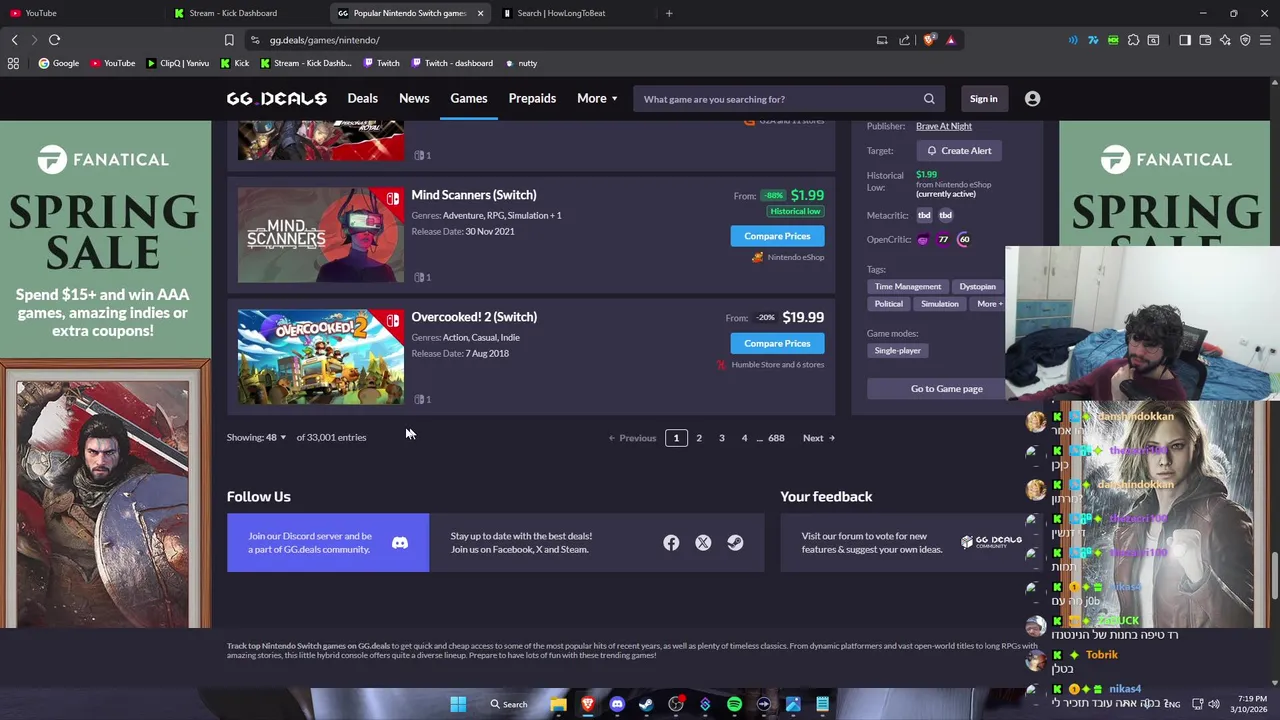Image resolution: width=1280 pixels, height=720 pixels.
Task: Select the Single-player game mode tag
Action: [897, 351]
